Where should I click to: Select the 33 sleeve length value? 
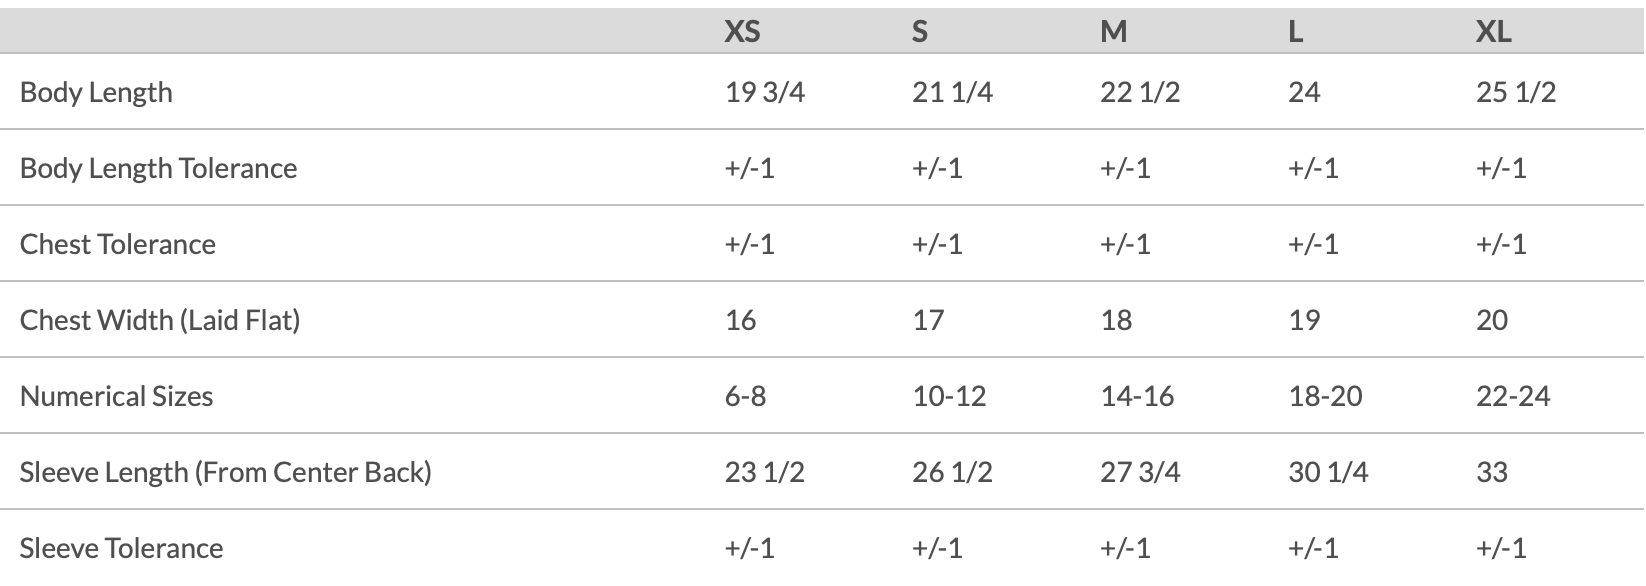[x=1492, y=472]
